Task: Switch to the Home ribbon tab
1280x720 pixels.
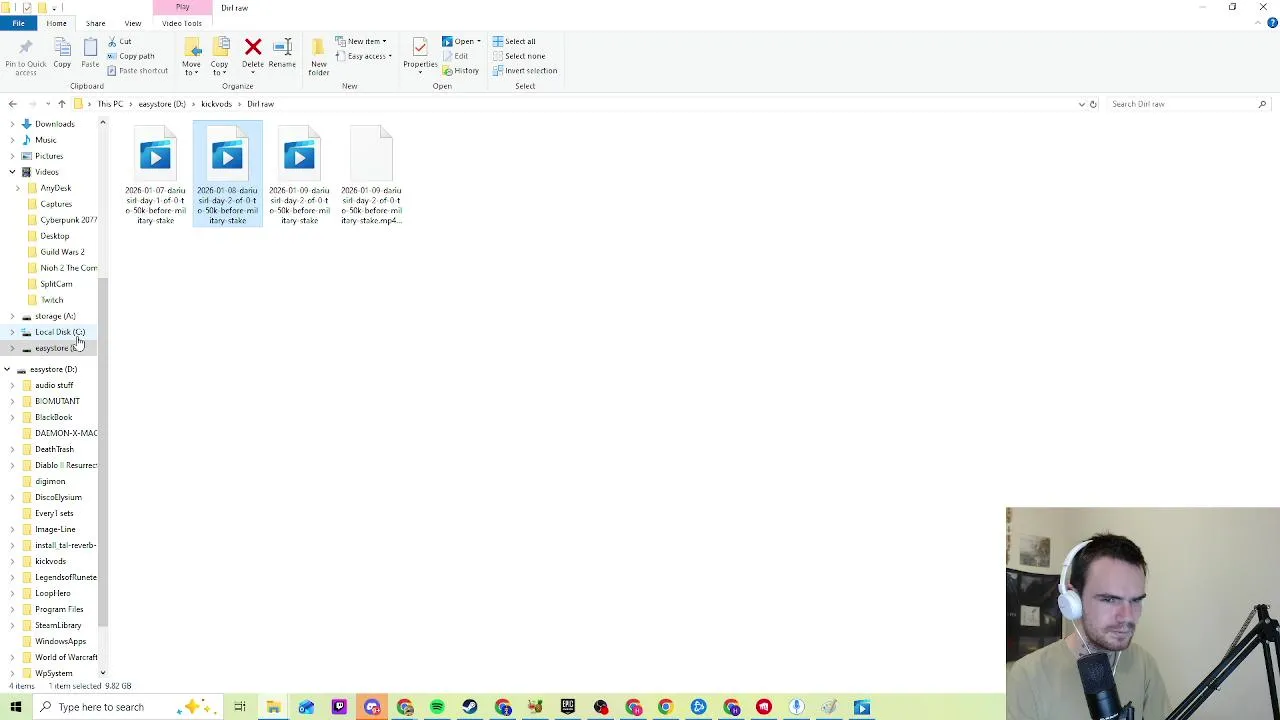Action: [56, 23]
